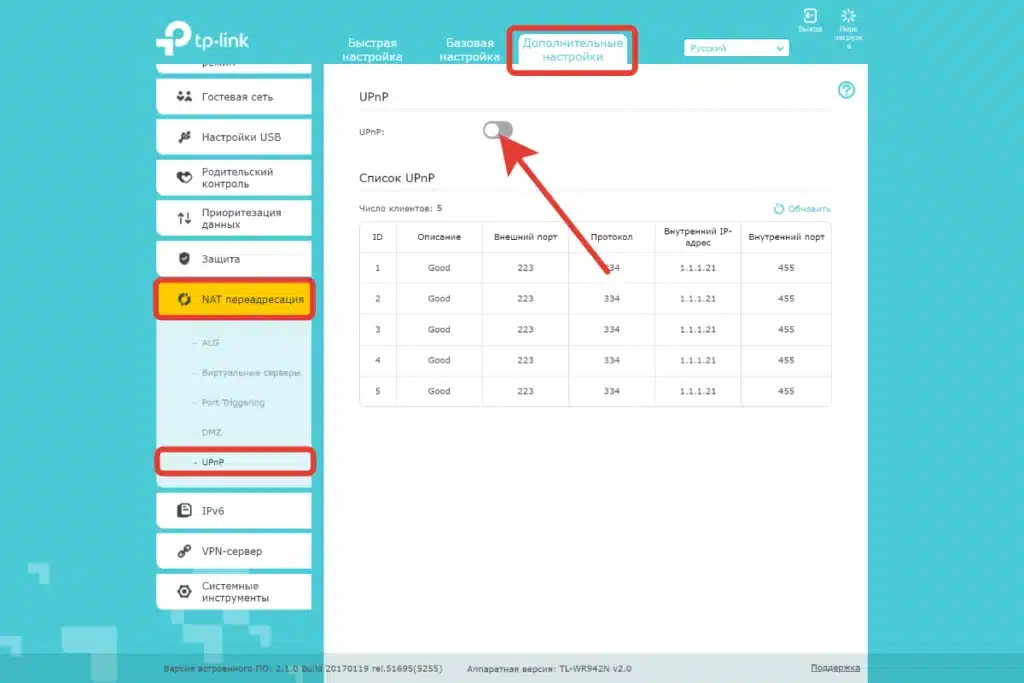Open Гостевая сеть from the sidebar
This screenshot has width=1024, height=683.
click(x=233, y=97)
